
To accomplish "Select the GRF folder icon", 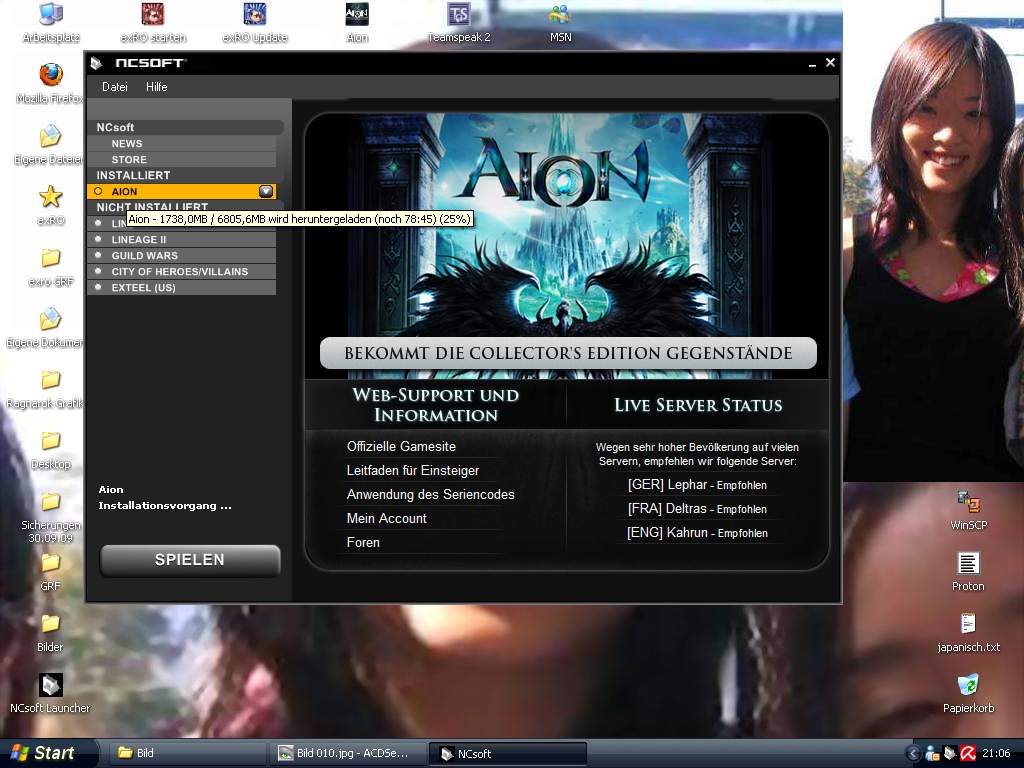I will point(51,571).
